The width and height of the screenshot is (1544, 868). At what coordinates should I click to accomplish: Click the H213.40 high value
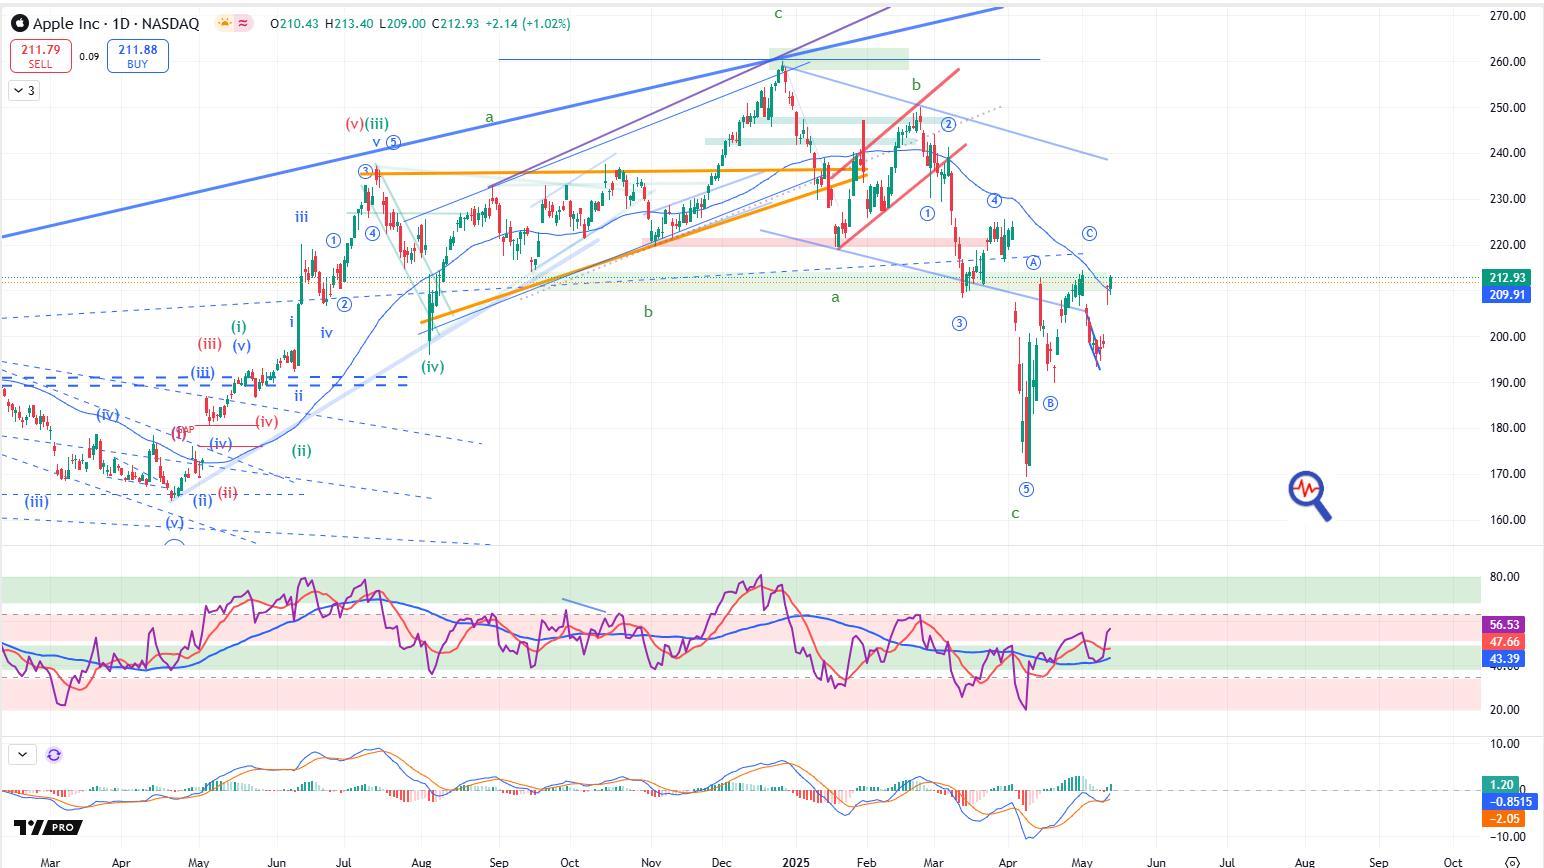[349, 24]
